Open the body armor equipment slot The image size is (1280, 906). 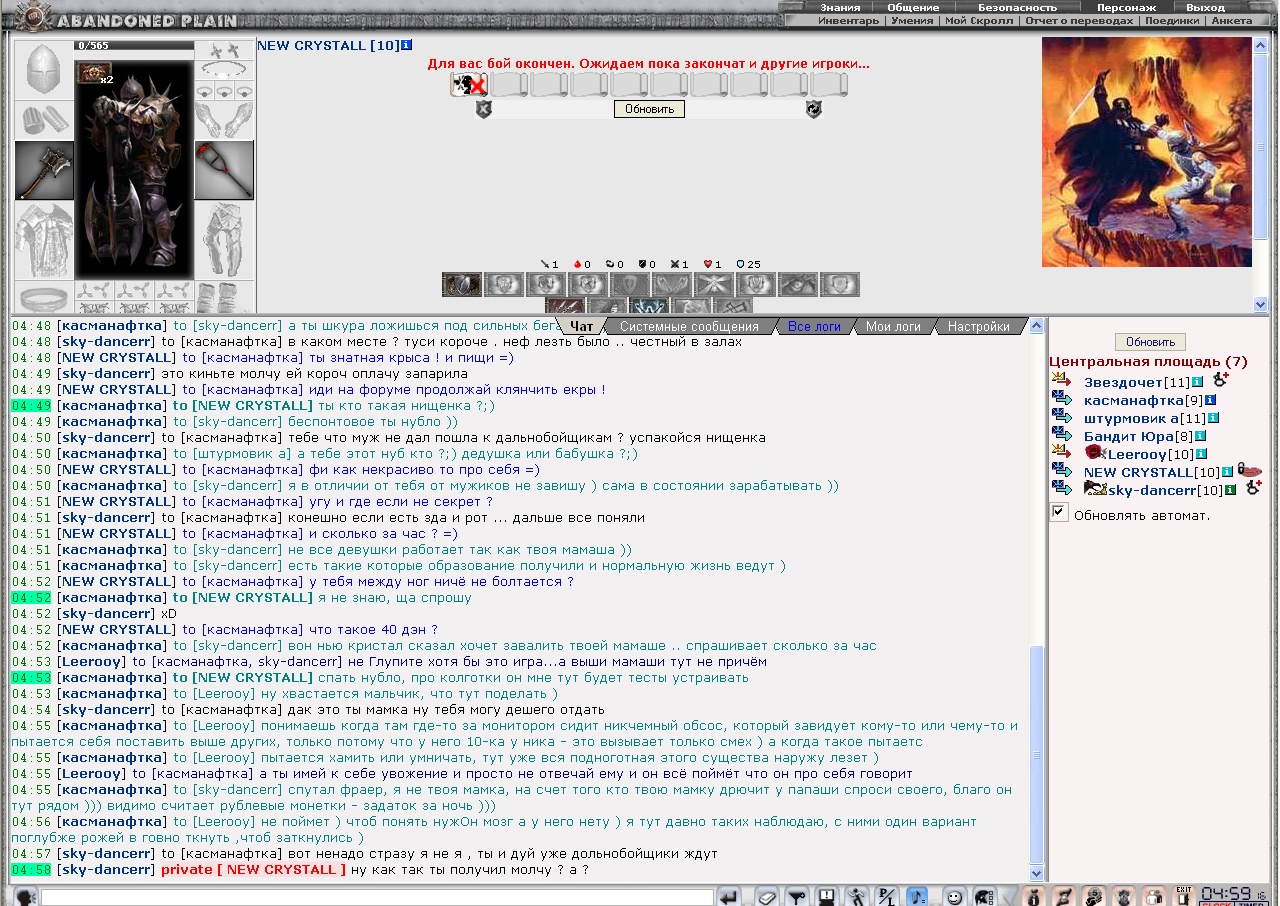[44, 241]
